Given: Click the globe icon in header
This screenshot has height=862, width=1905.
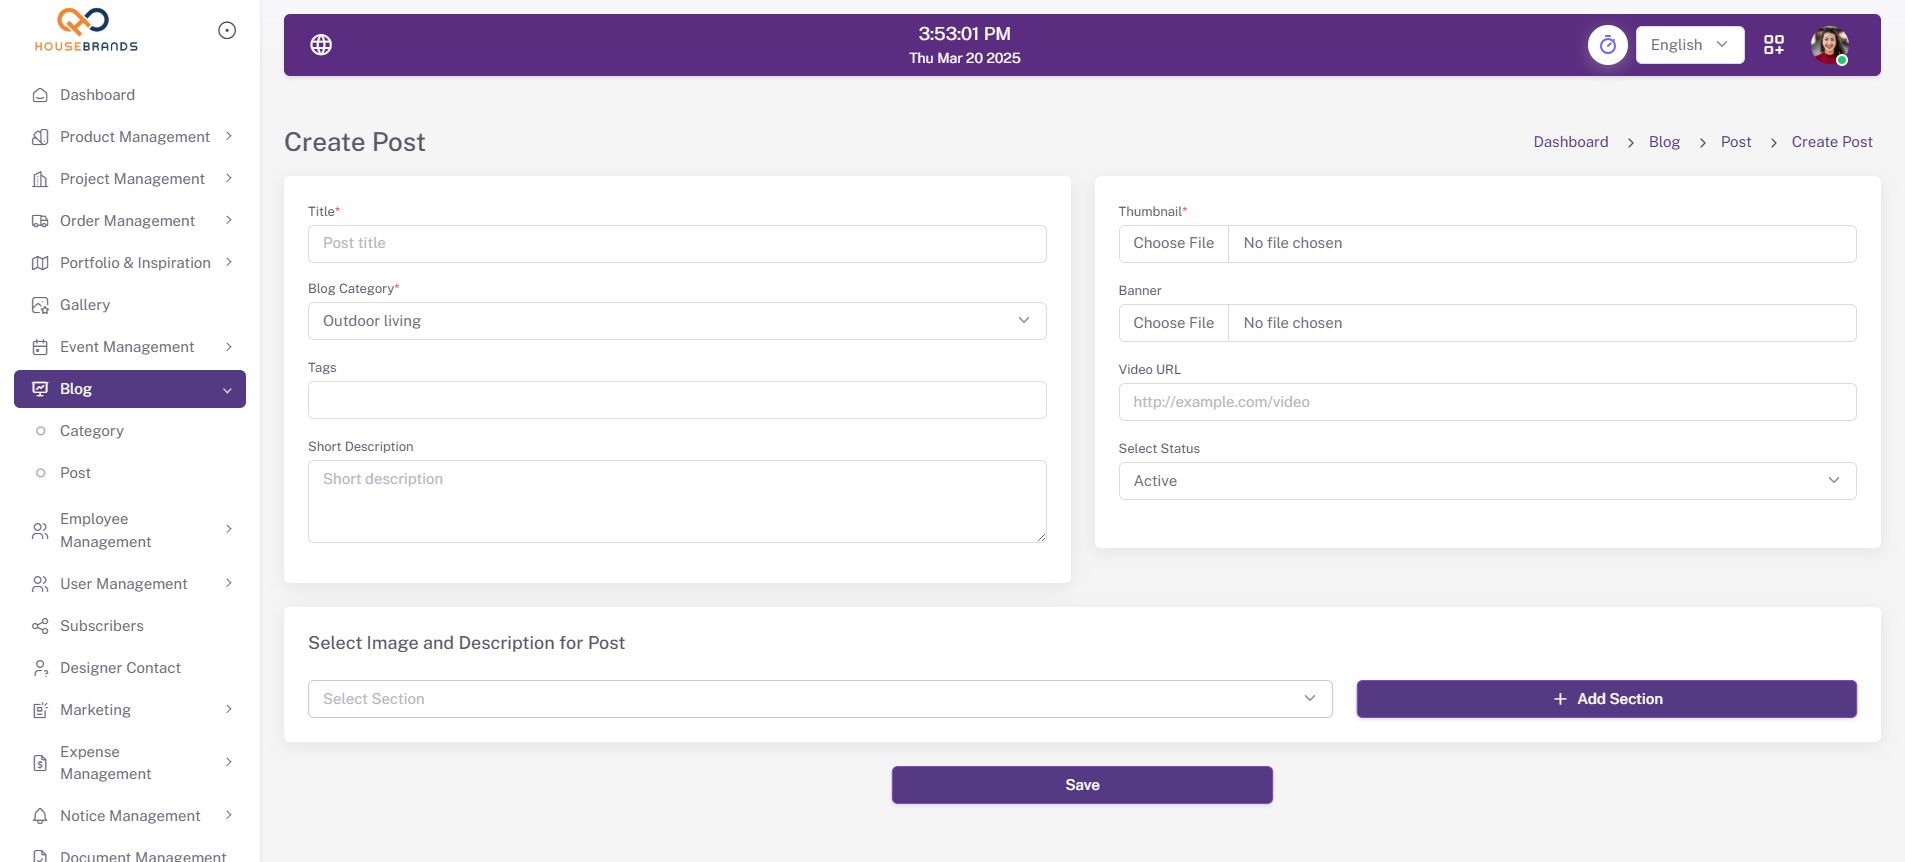Looking at the screenshot, I should click(x=321, y=45).
